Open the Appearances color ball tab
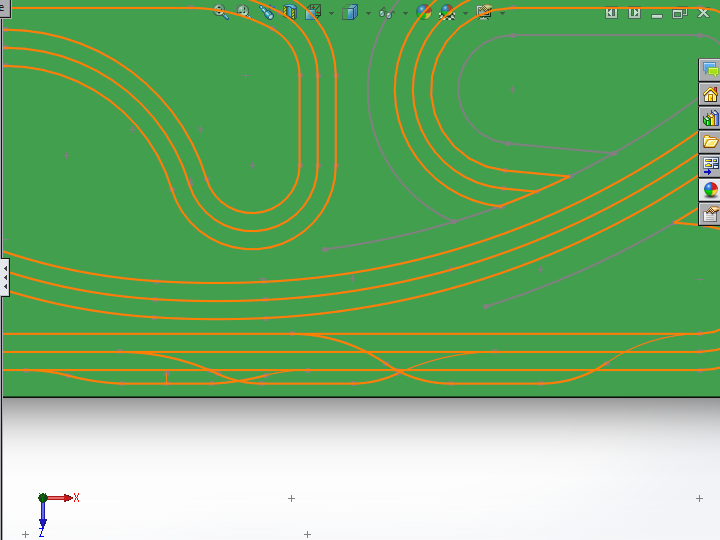 tap(710, 190)
